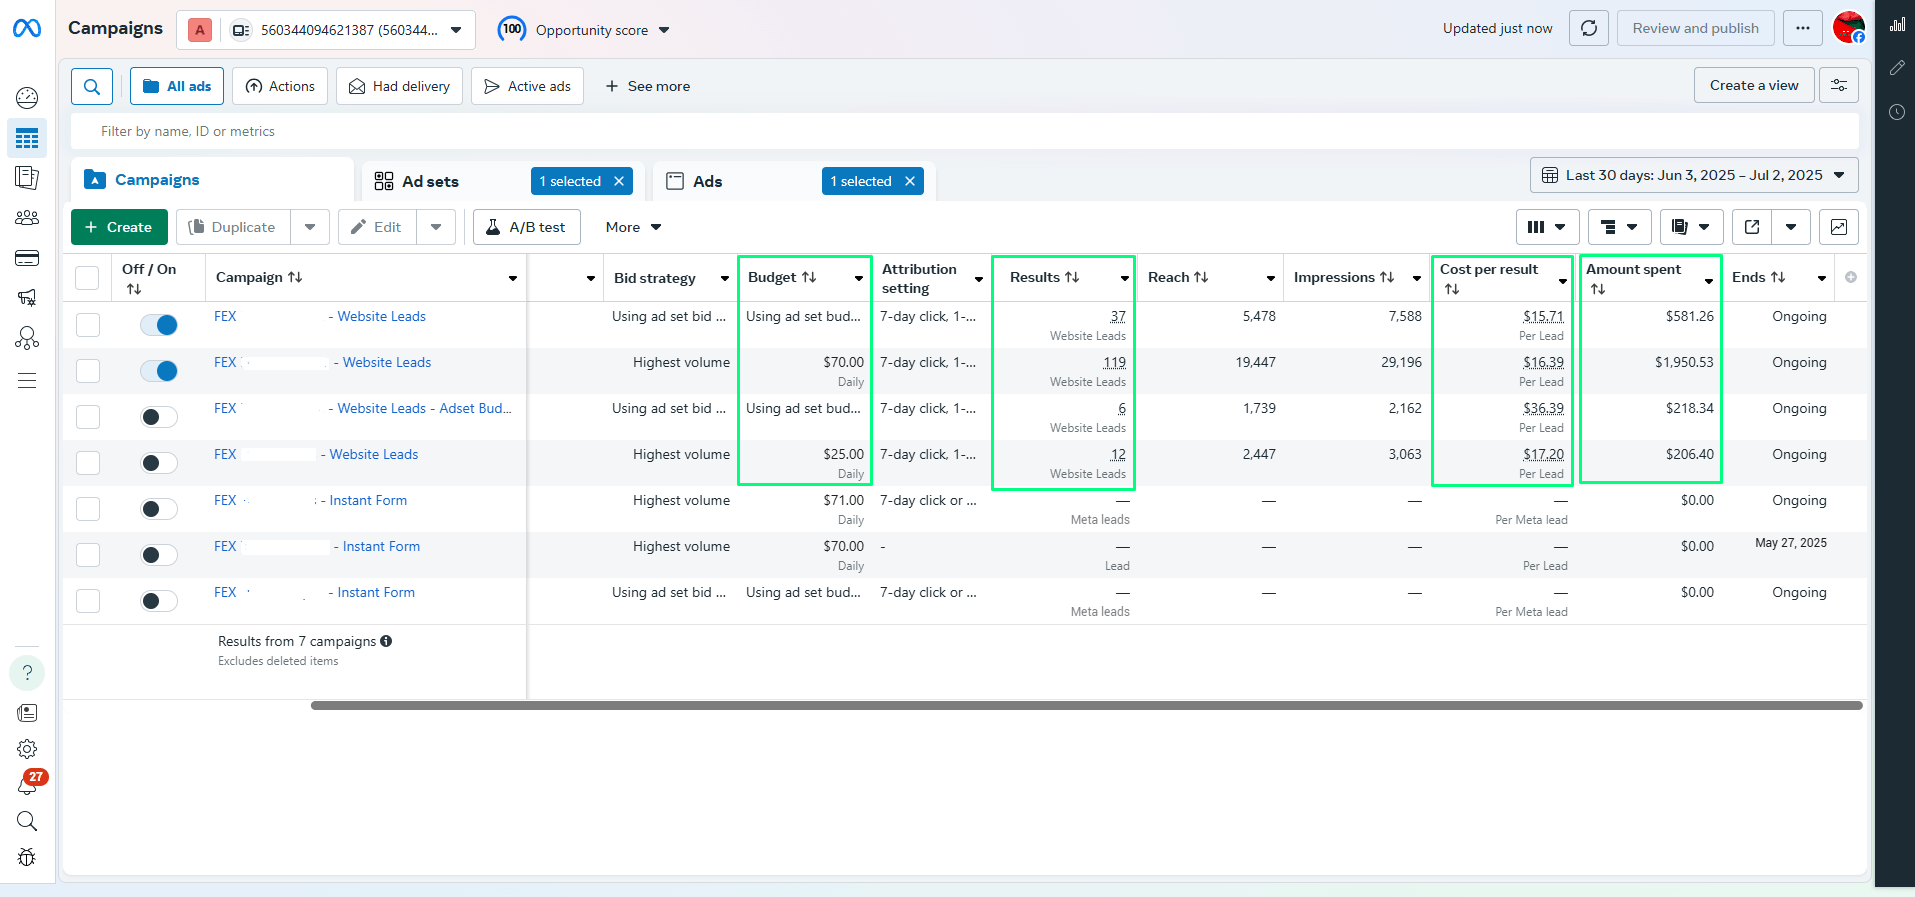This screenshot has width=1915, height=897.
Task: Switch to the Ad sets tab
Action: click(430, 181)
